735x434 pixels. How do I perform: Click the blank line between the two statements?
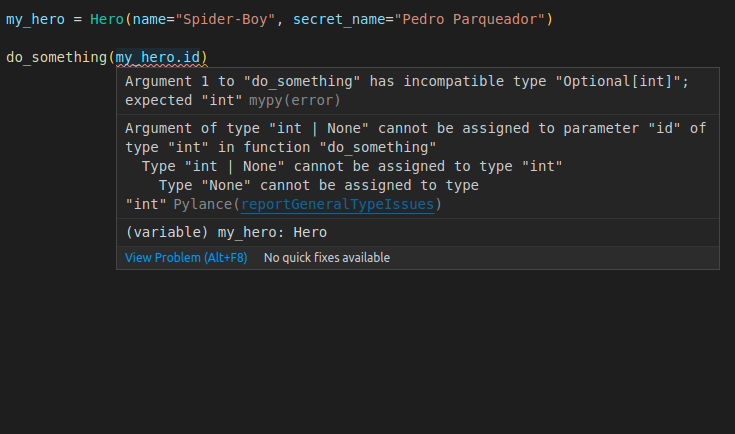point(300,38)
